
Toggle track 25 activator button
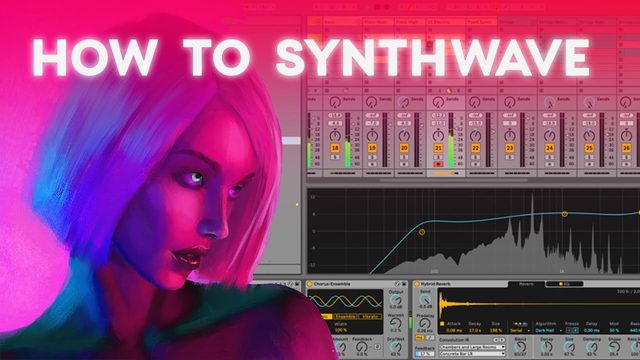coord(589,148)
